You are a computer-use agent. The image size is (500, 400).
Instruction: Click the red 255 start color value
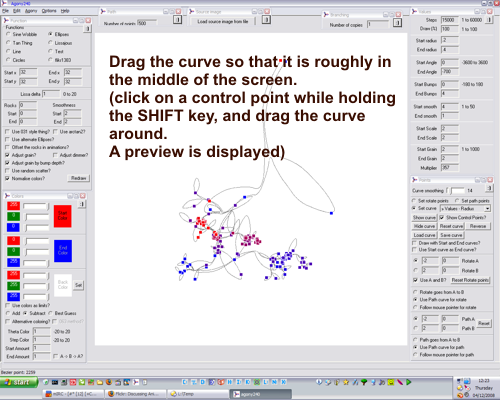pos(13,205)
